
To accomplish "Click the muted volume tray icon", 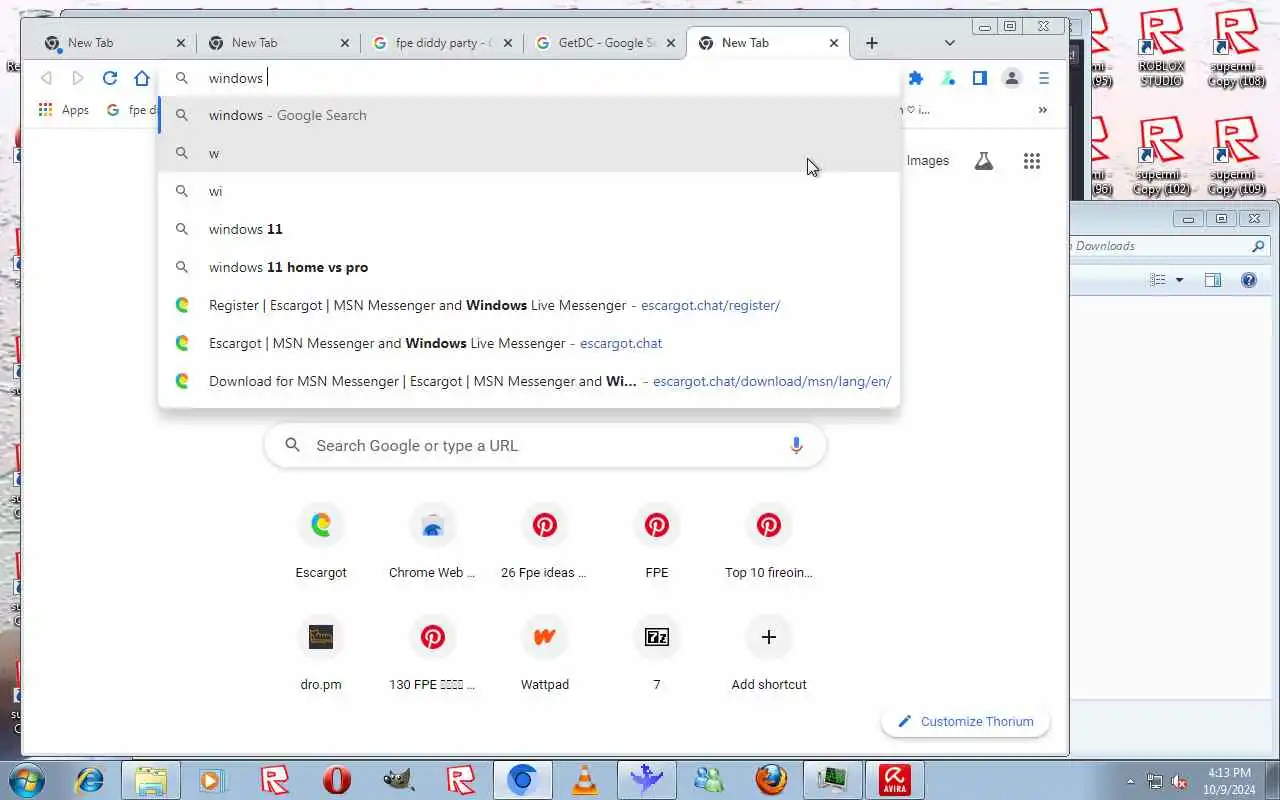I will (1179, 781).
